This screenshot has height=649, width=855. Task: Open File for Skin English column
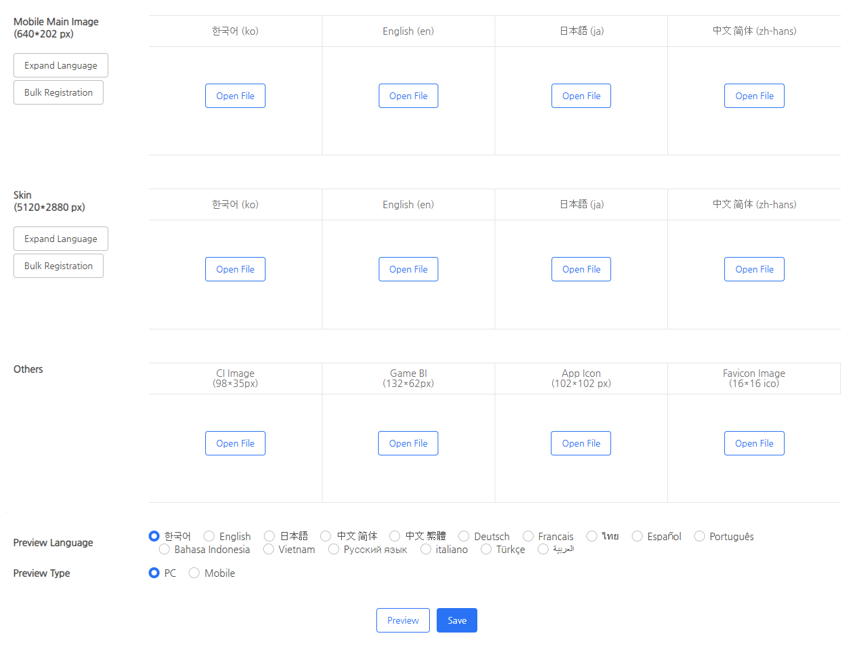[x=408, y=269]
